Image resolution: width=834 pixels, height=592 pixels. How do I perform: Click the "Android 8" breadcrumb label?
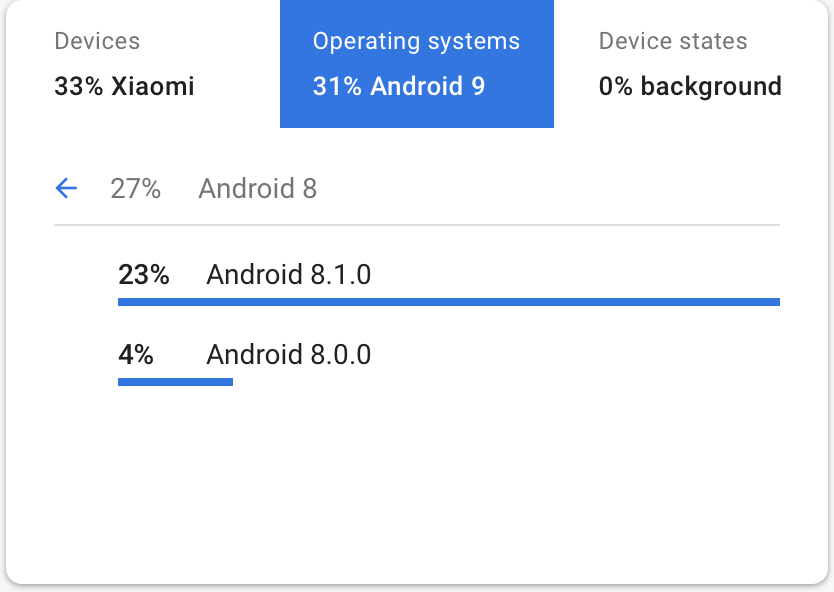pyautogui.click(x=257, y=188)
